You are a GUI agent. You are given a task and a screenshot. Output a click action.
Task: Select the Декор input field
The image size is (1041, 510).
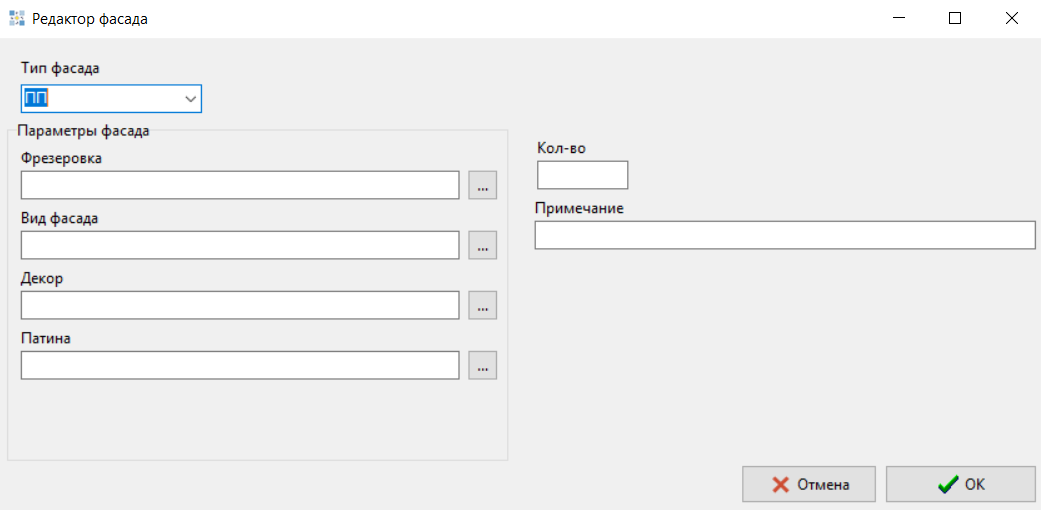[240, 305]
